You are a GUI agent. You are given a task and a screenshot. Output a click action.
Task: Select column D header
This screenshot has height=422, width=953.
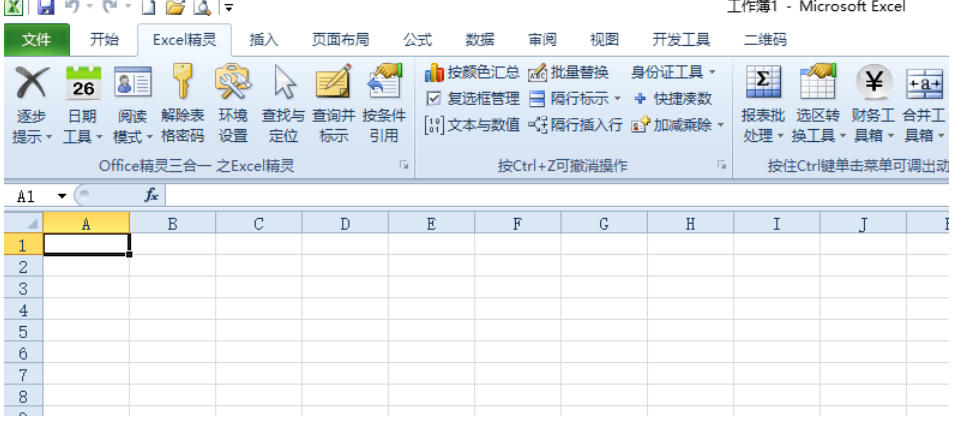[345, 224]
